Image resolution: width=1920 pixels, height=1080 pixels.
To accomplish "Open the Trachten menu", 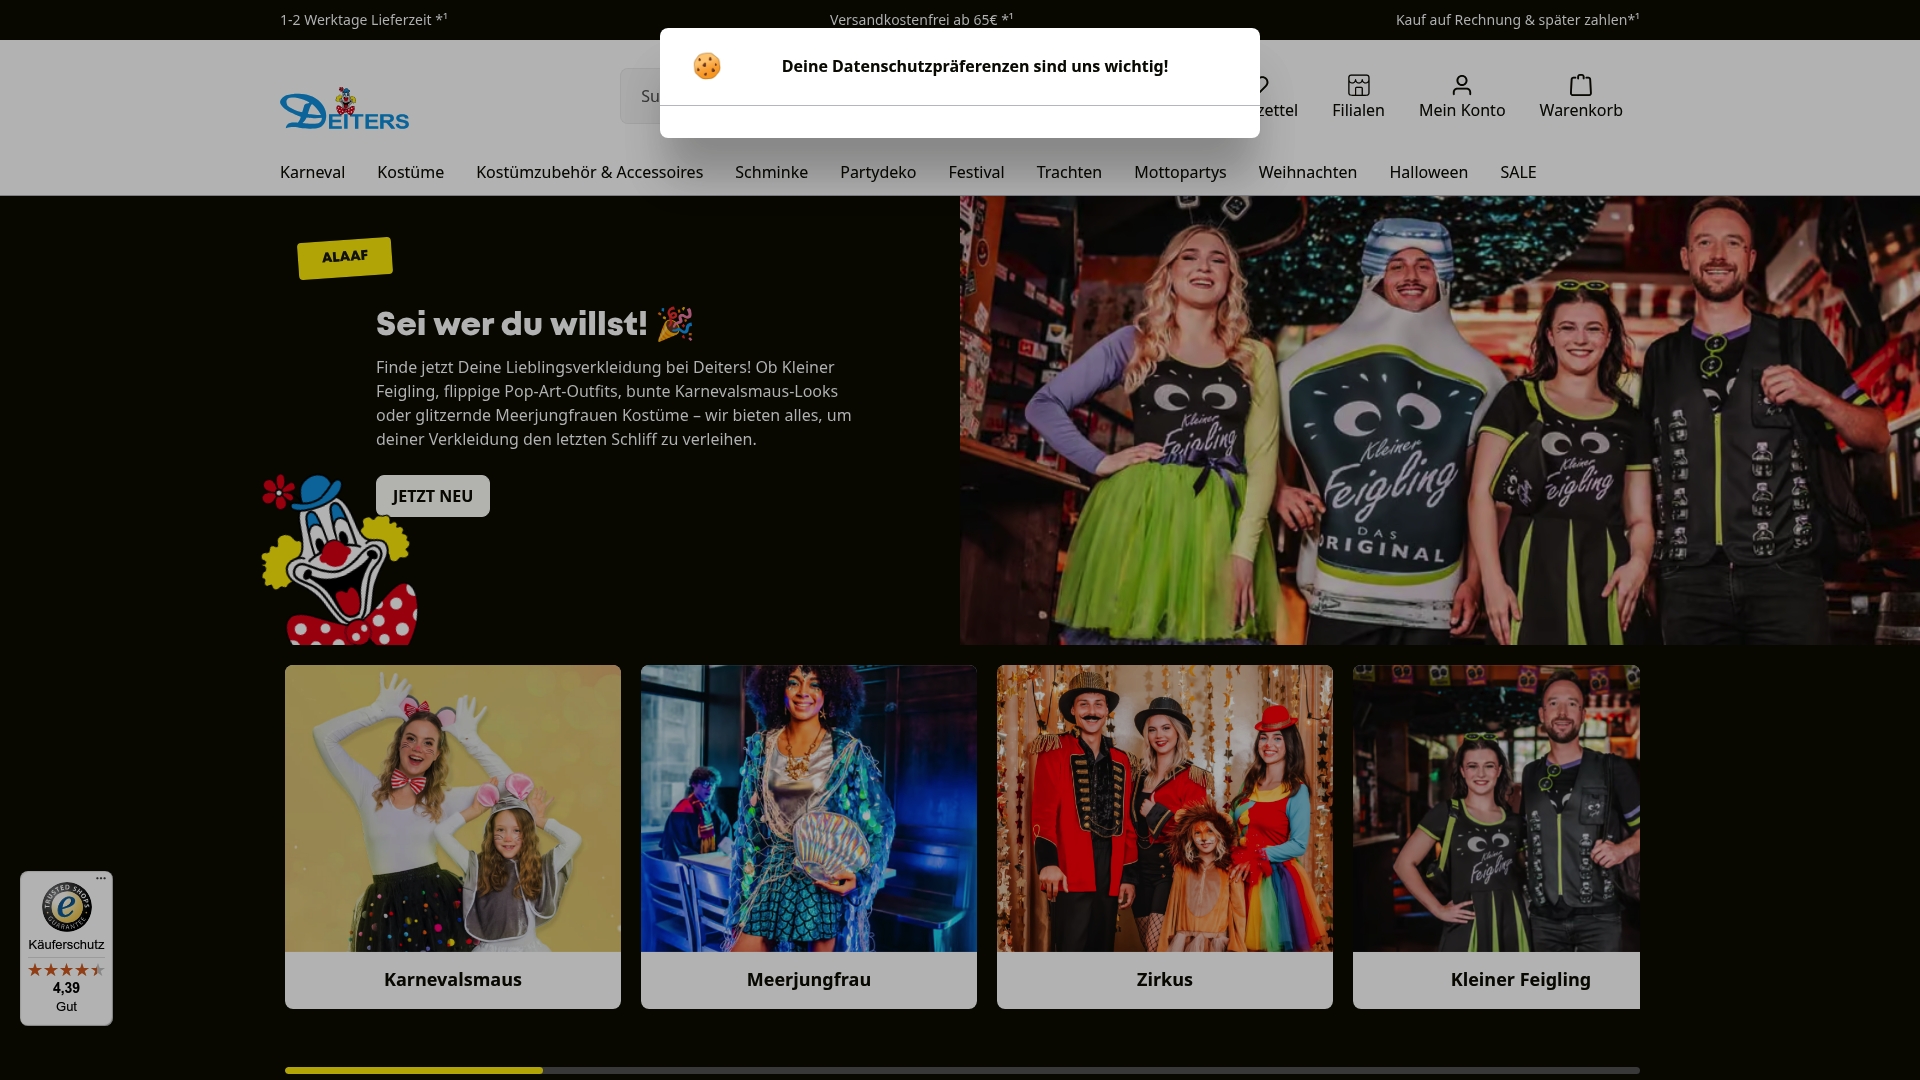I will click(x=1069, y=172).
